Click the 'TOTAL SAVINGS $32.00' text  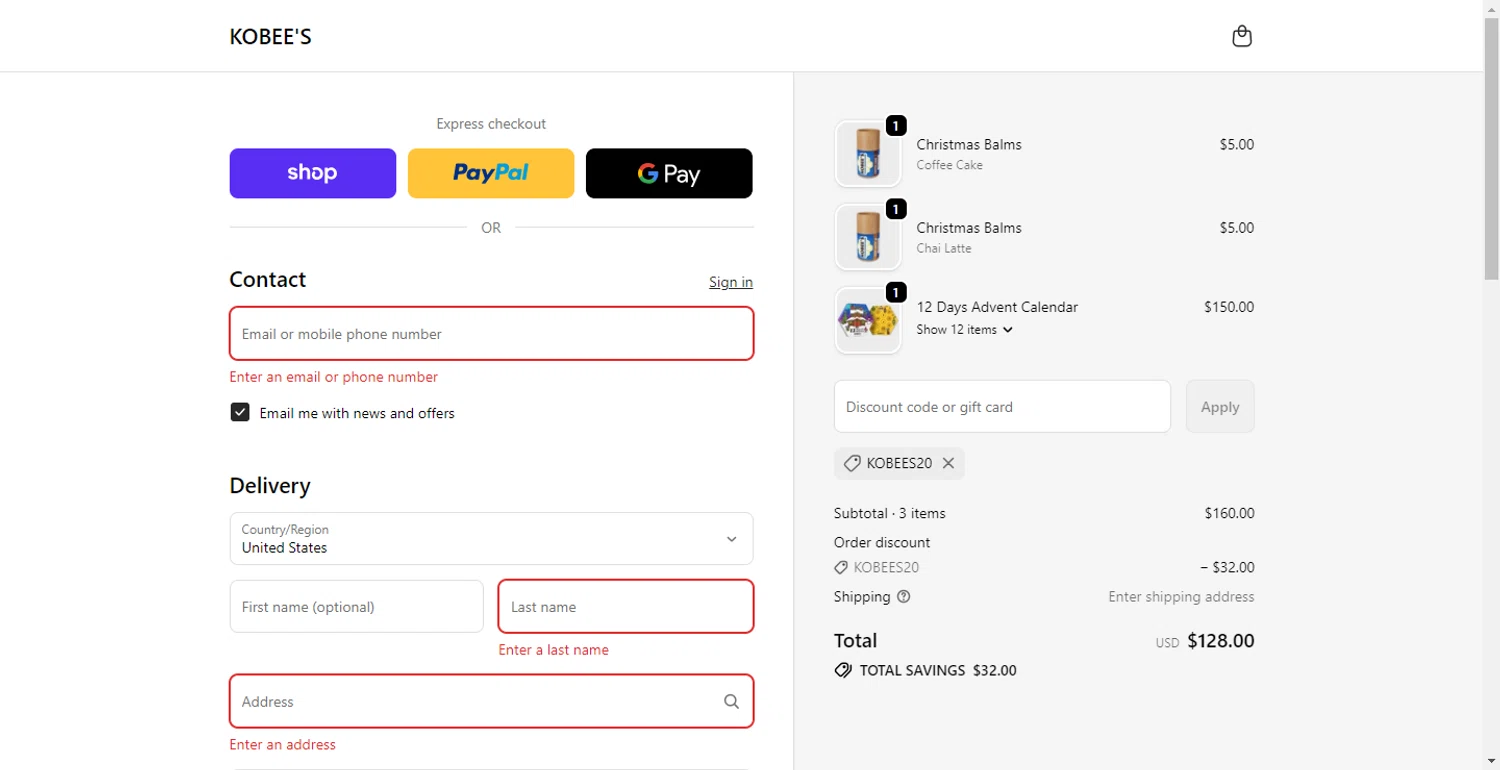point(938,670)
